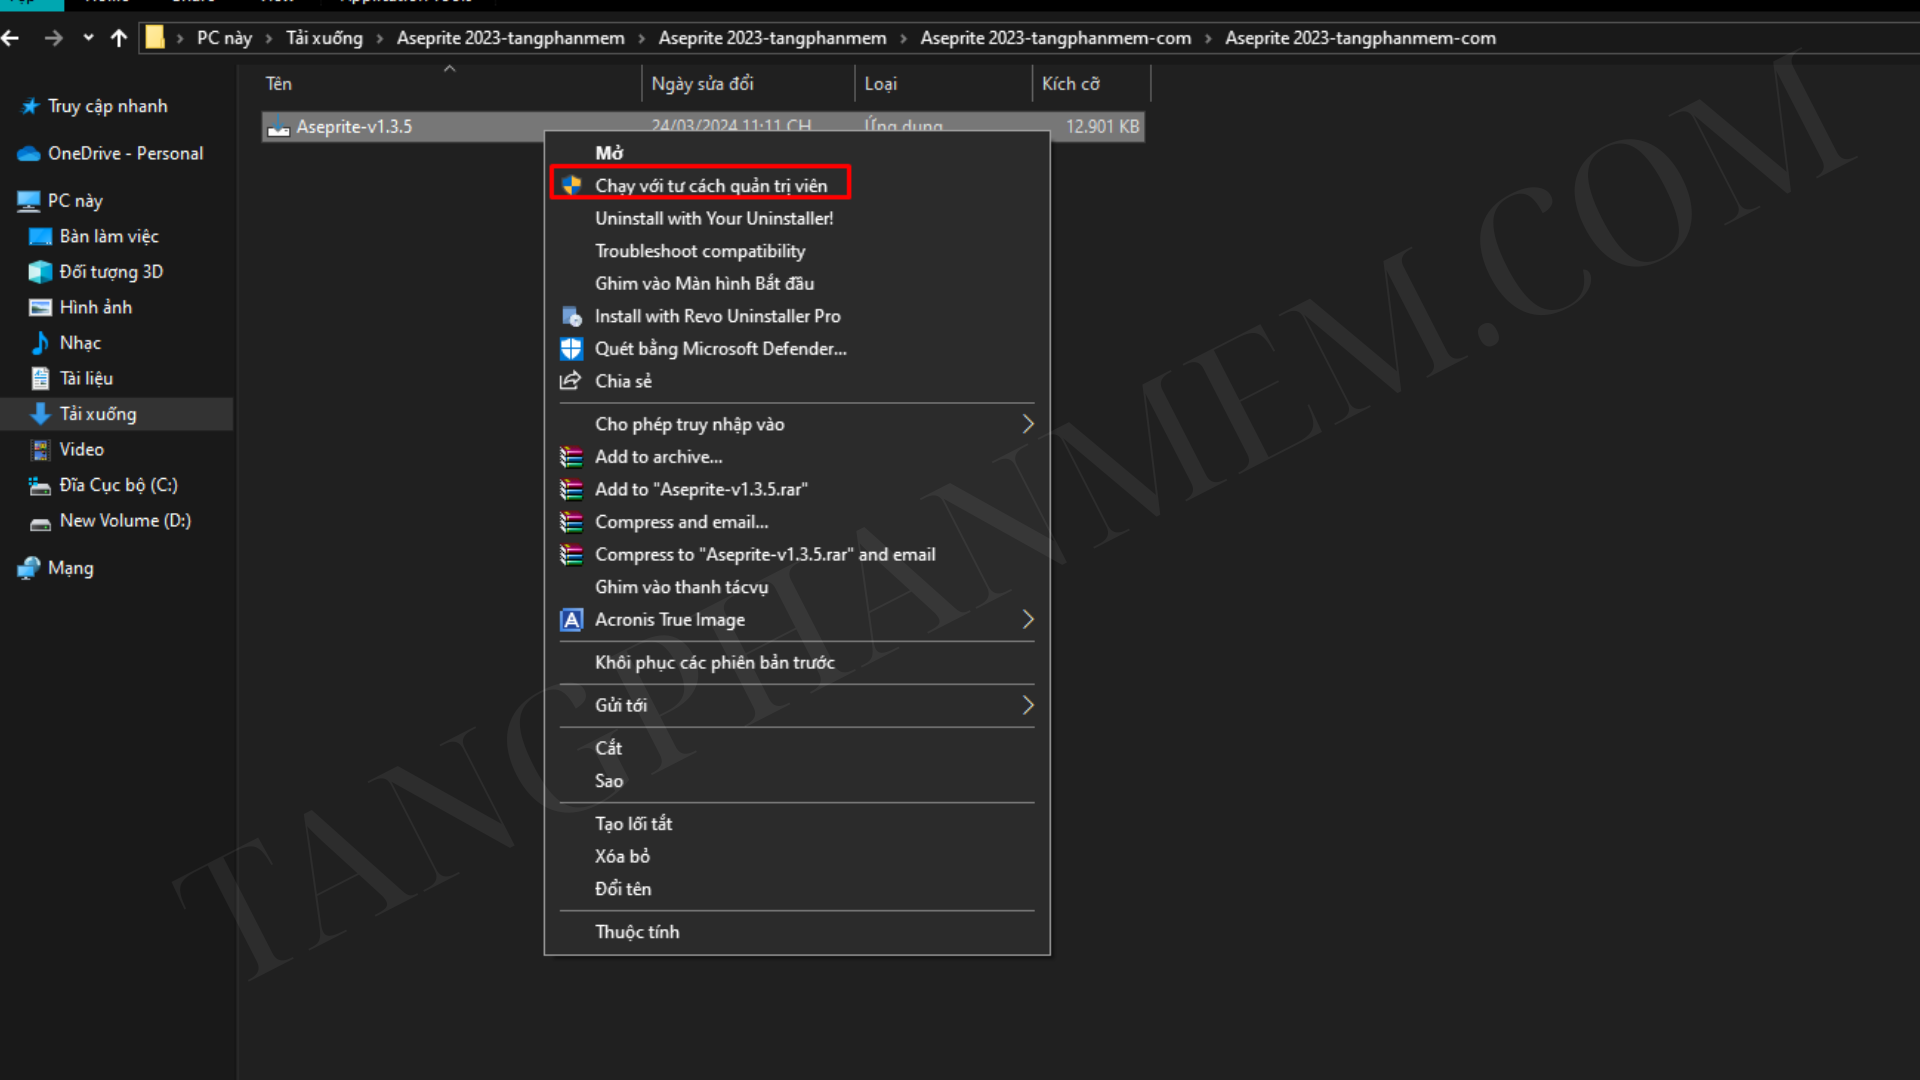Go up one folder level arrow
Screen dimensions: 1920x1080
click(119, 38)
